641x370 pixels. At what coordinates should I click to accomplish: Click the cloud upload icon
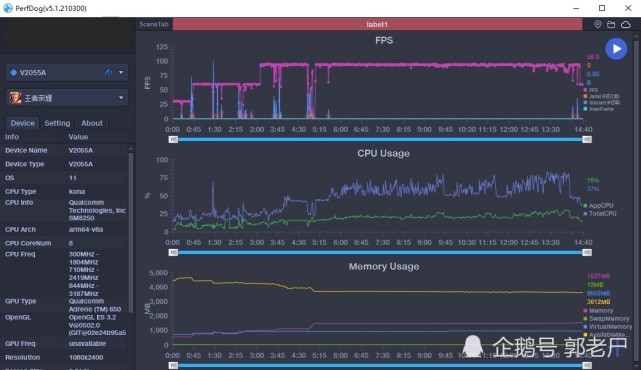[x=626, y=25]
